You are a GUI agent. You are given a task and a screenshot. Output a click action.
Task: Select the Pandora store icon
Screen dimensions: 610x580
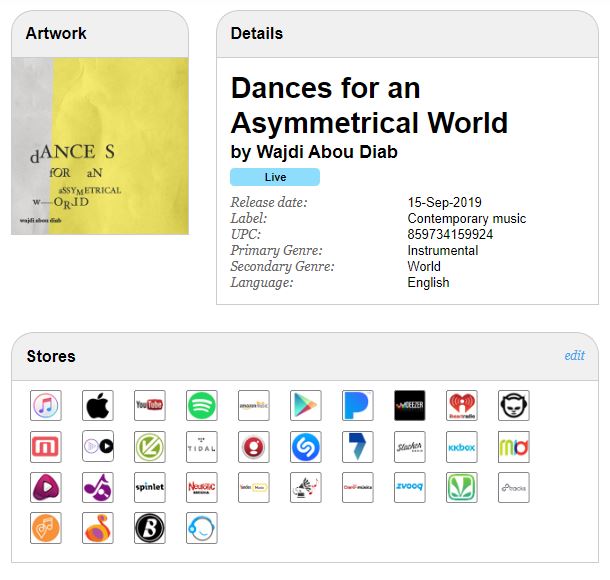pyautogui.click(x=358, y=405)
